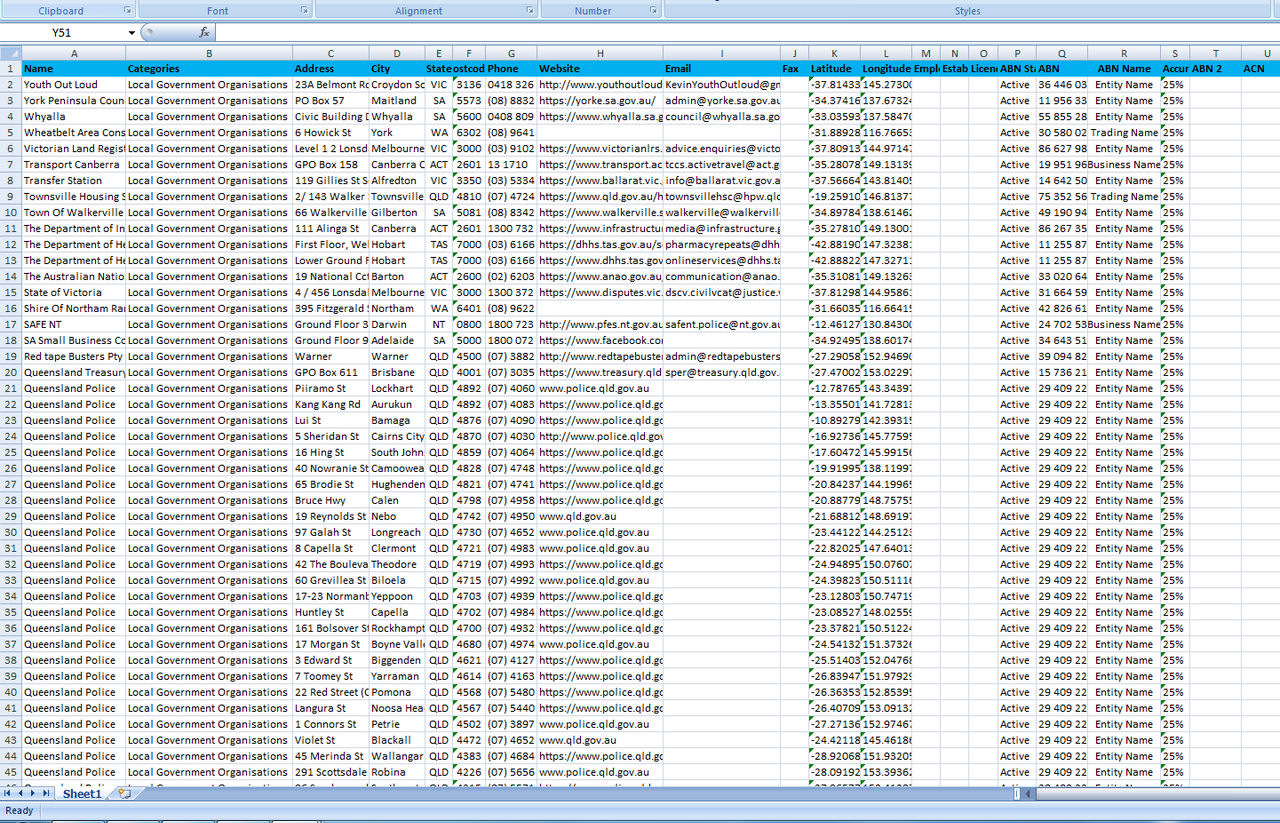The height and width of the screenshot is (823, 1280).
Task: Open the Number format dialog launcher
Action: coord(654,10)
